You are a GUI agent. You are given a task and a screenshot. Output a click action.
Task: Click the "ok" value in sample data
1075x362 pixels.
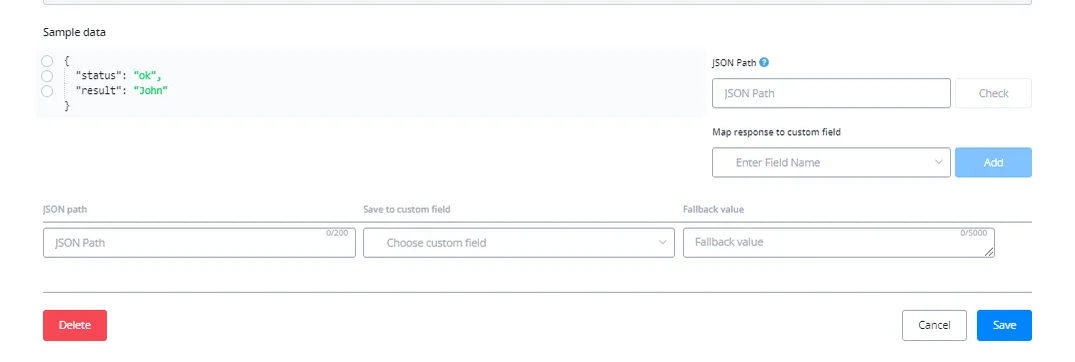point(146,75)
